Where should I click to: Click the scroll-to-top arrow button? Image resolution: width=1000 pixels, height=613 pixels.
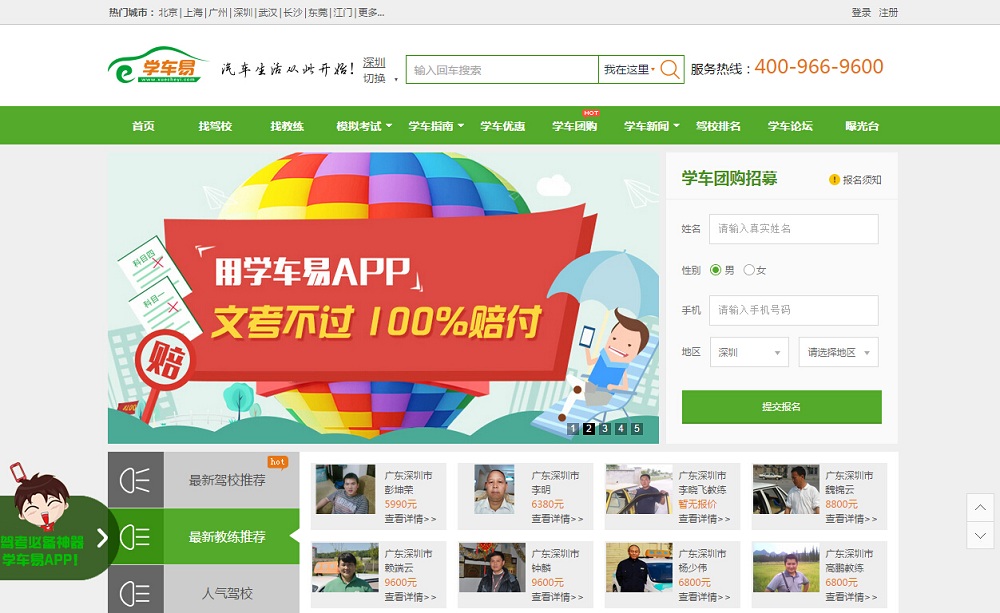click(x=980, y=508)
